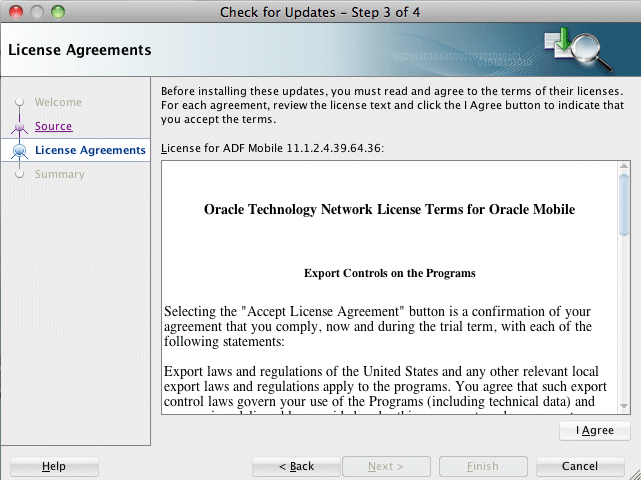Screen dimensions: 641x480
Task: Click the window resize grip corner
Action: click(634, 473)
